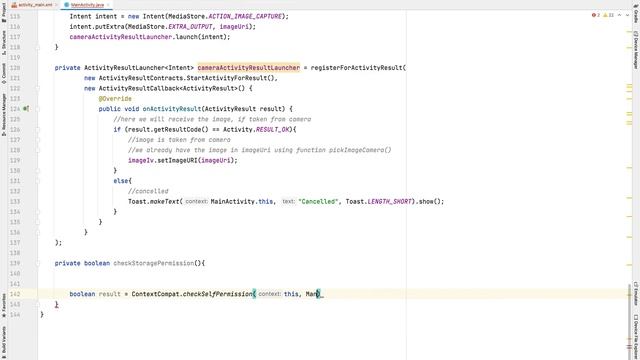Click the RESULT_OK constant

point(273,129)
